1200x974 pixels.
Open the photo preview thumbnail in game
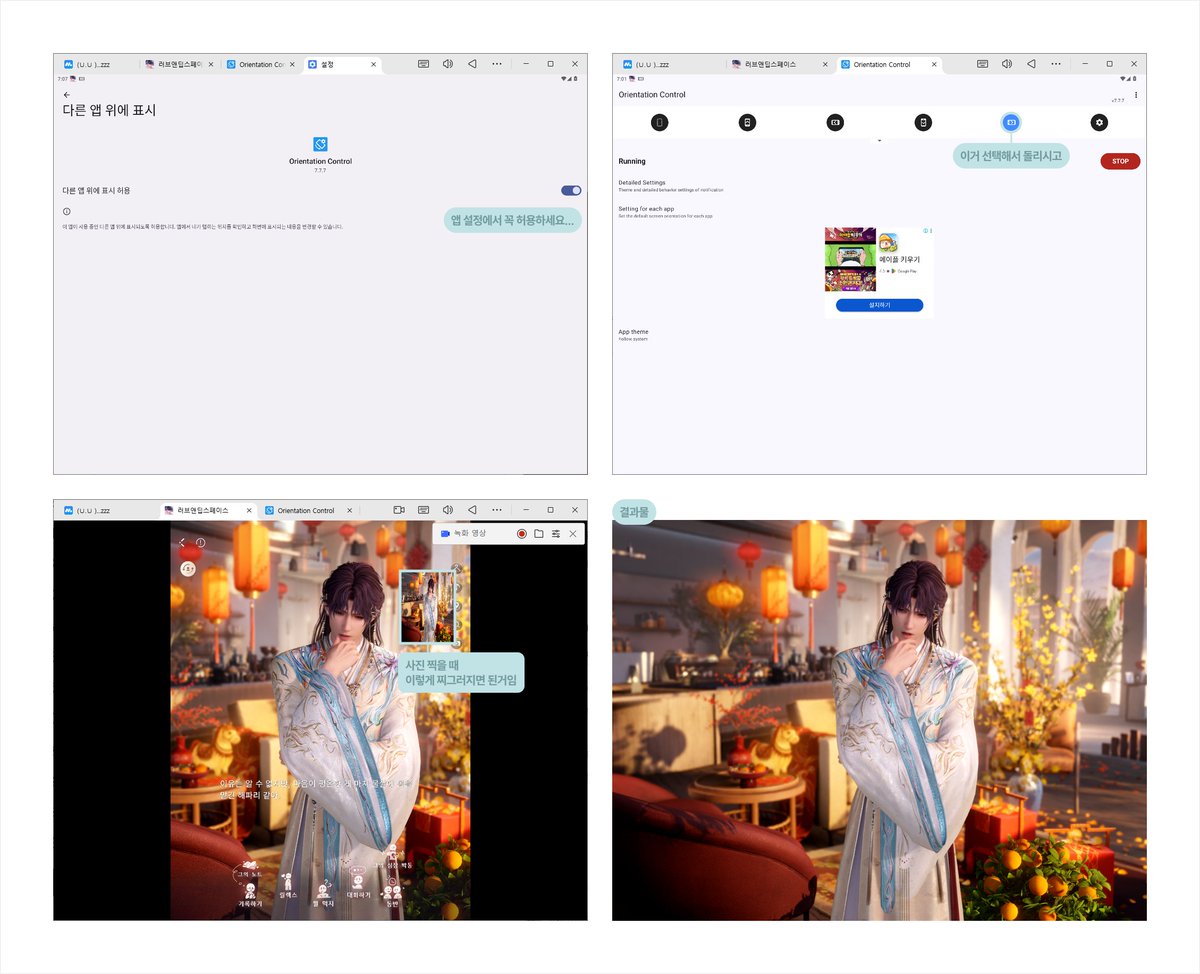pos(427,605)
